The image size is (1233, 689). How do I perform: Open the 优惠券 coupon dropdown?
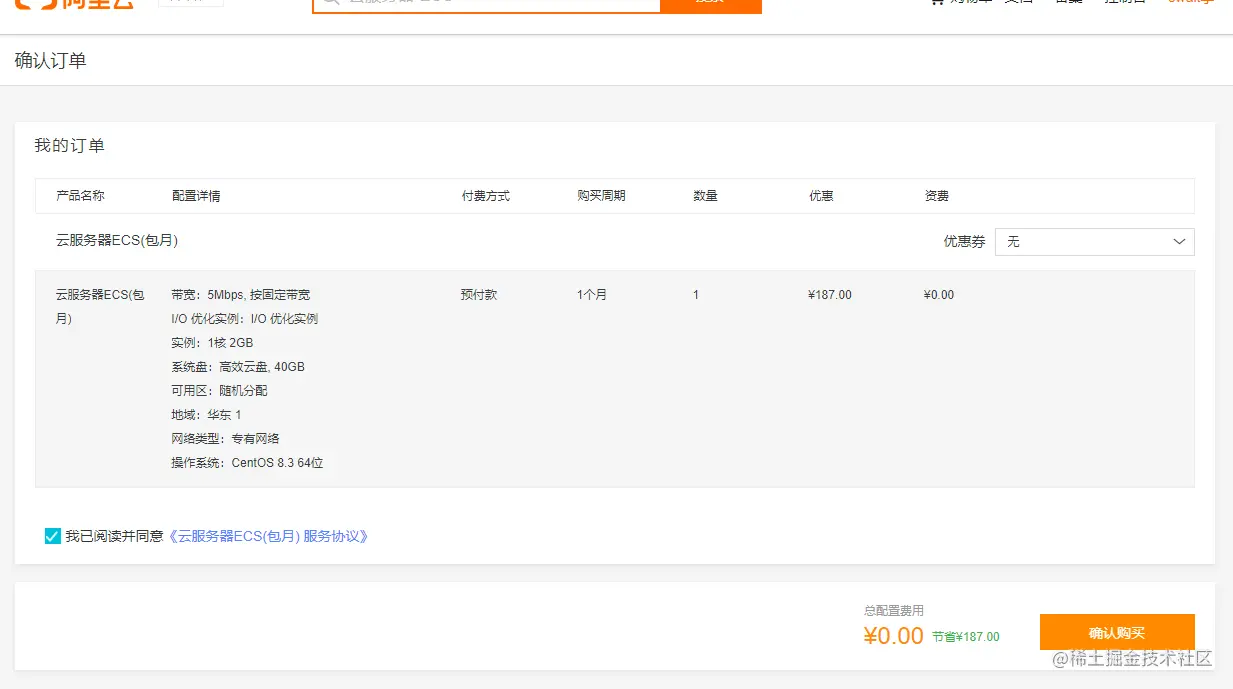click(1094, 242)
